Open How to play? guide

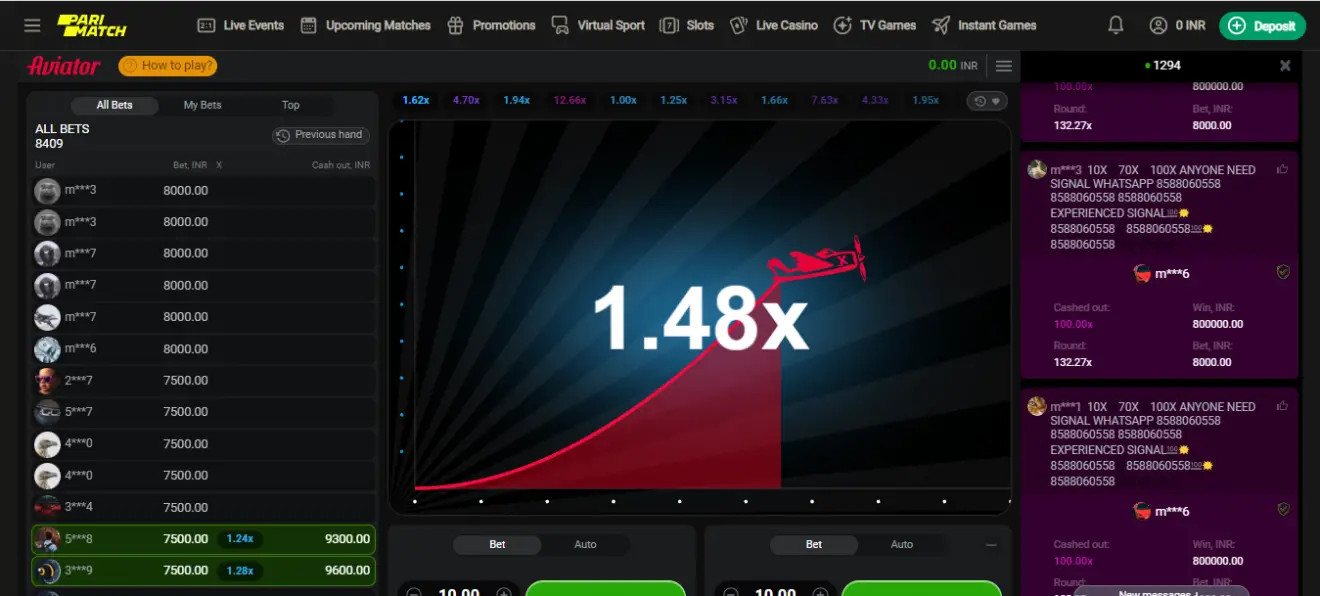pyautogui.click(x=168, y=66)
